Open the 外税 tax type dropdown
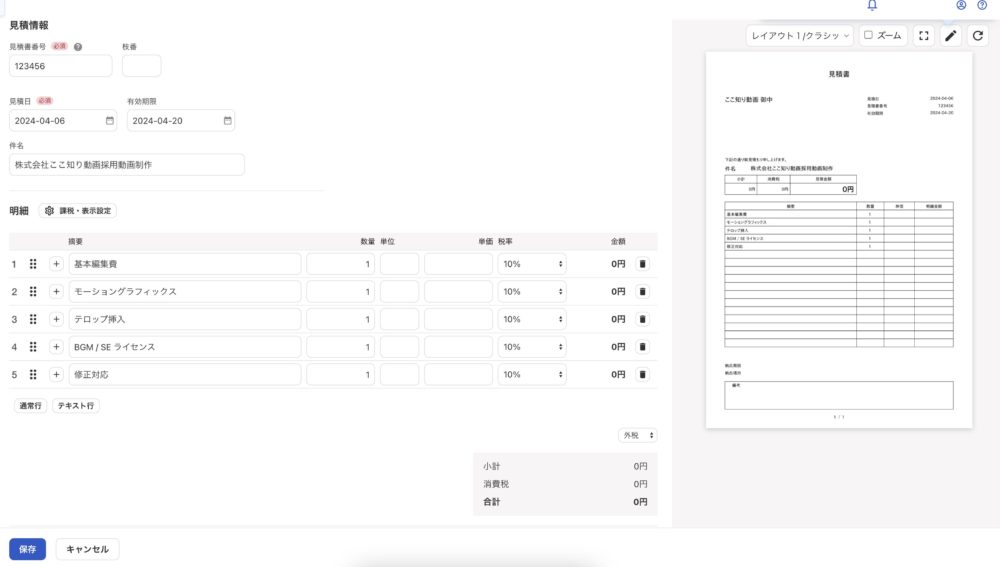 (638, 436)
